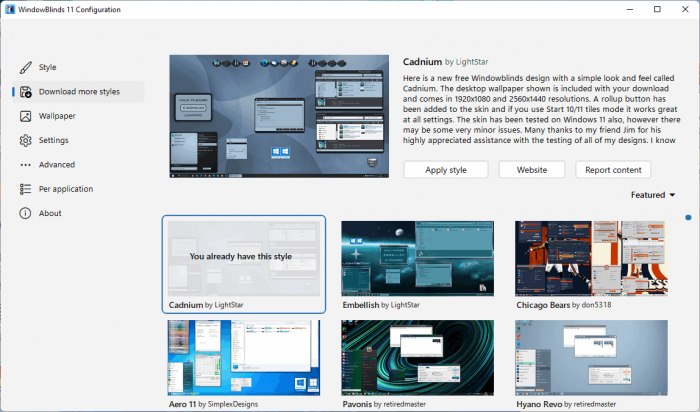This screenshot has width=700, height=412.
Task: Click the Advanced three-dots icon
Action: pos(25,164)
